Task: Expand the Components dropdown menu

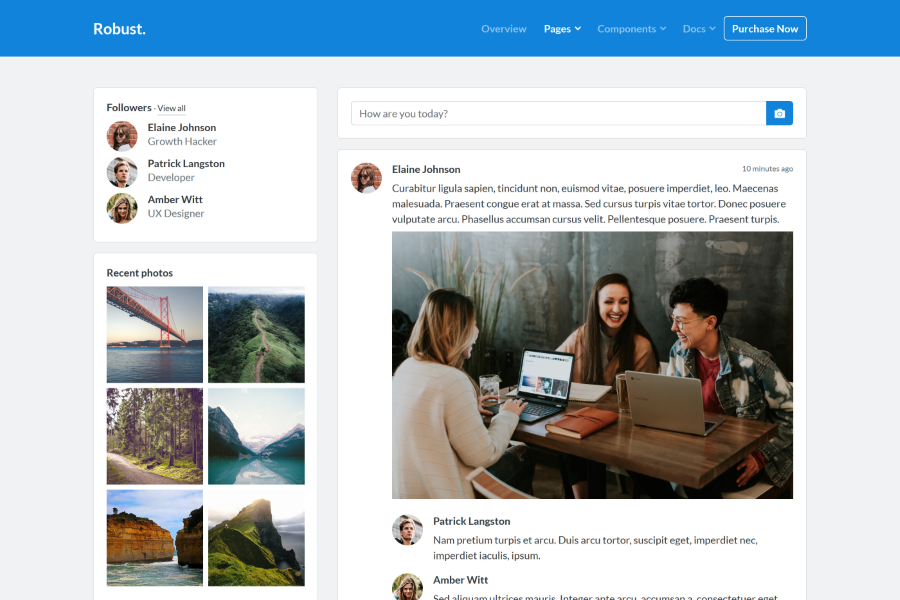Action: [x=631, y=28]
